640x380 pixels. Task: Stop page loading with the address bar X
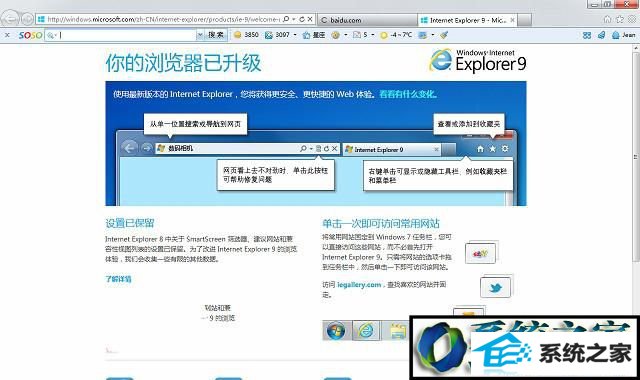click(310, 19)
